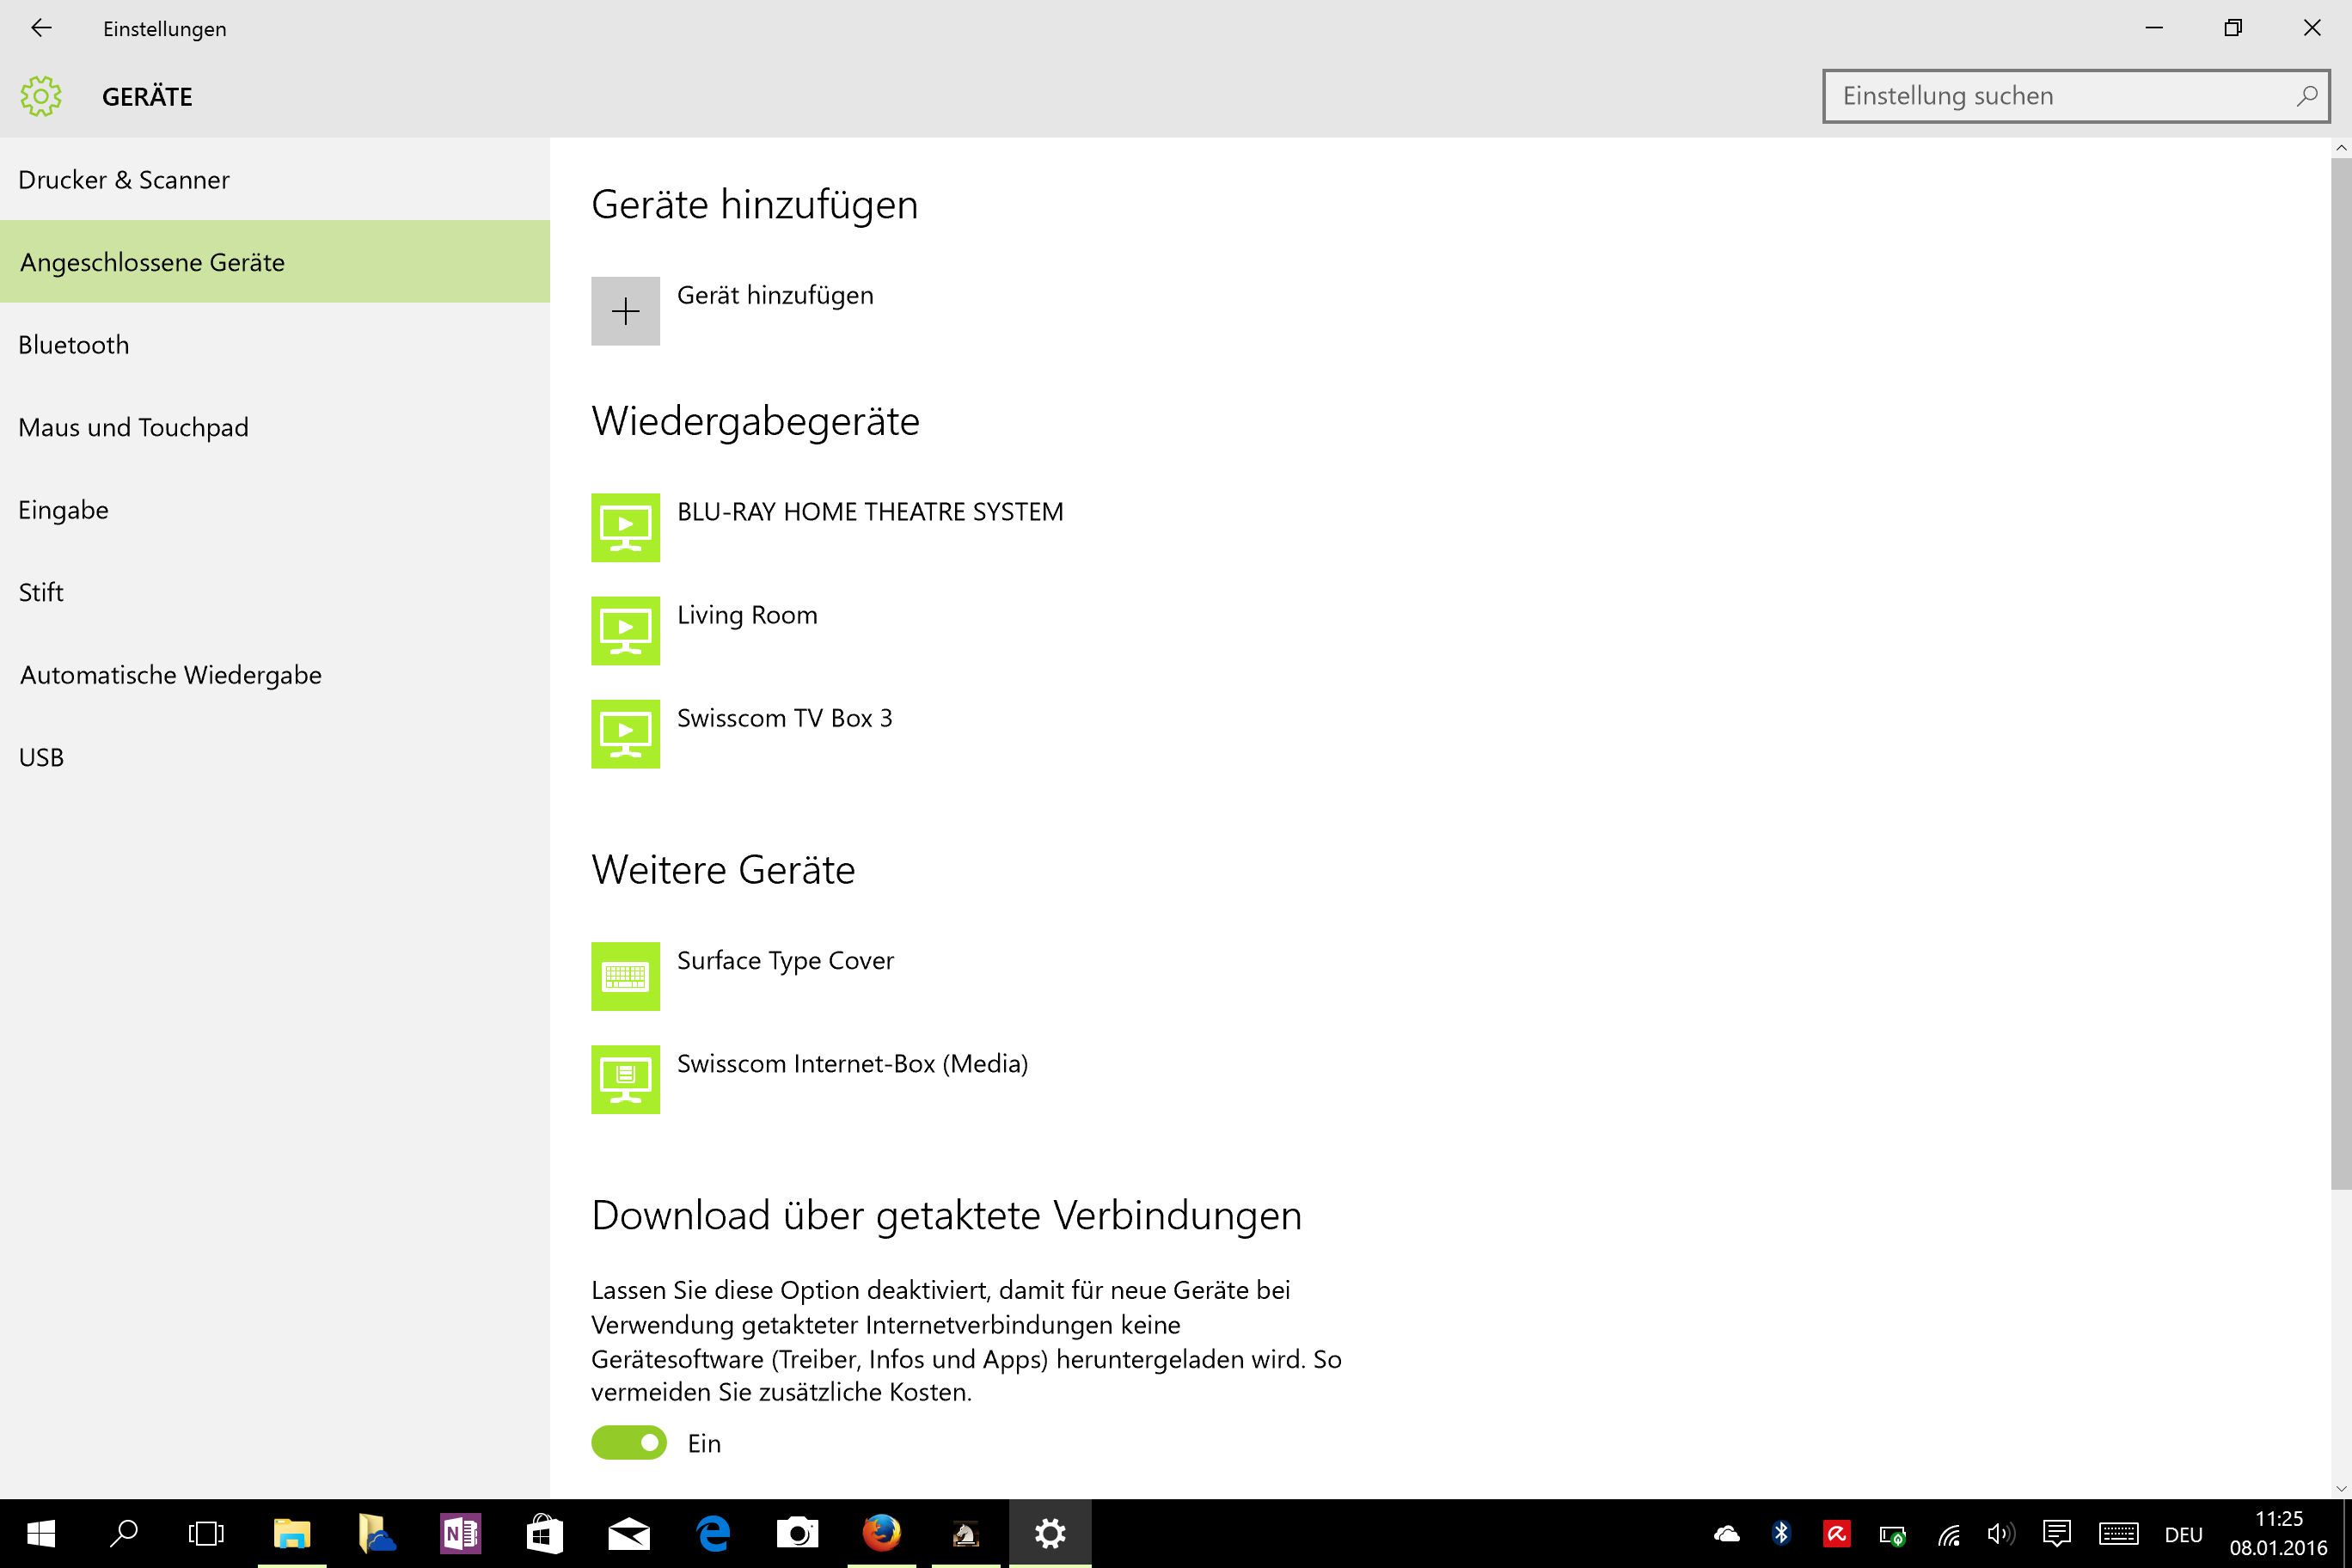Click the OneDrive cloud tray icon
This screenshot has height=1568, width=2352.
point(1727,1534)
